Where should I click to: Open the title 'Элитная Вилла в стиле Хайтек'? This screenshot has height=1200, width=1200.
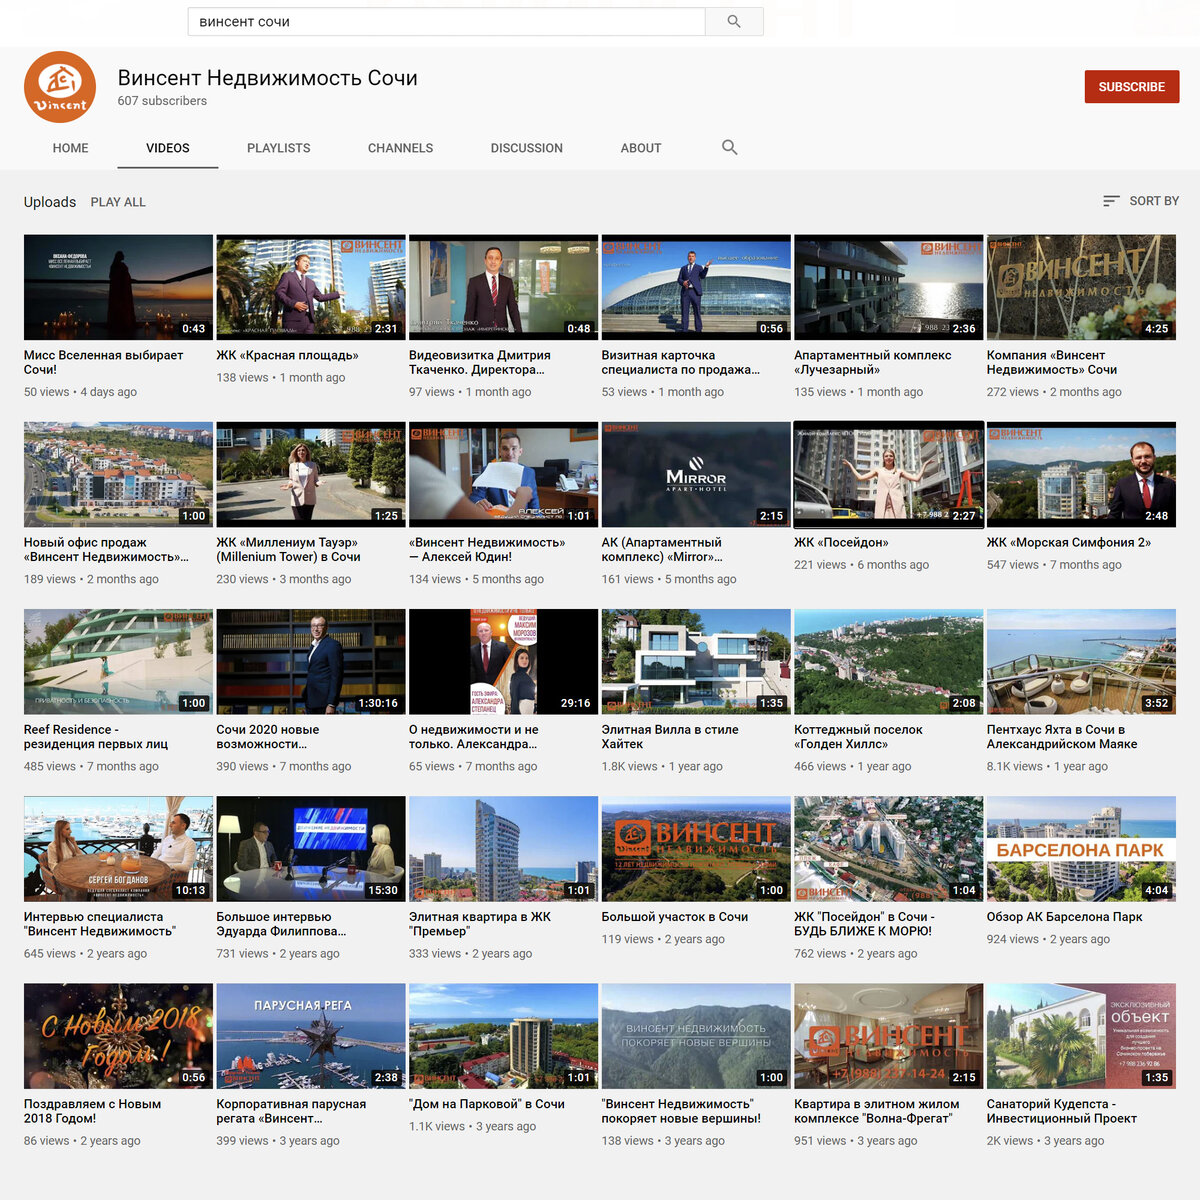click(670, 737)
